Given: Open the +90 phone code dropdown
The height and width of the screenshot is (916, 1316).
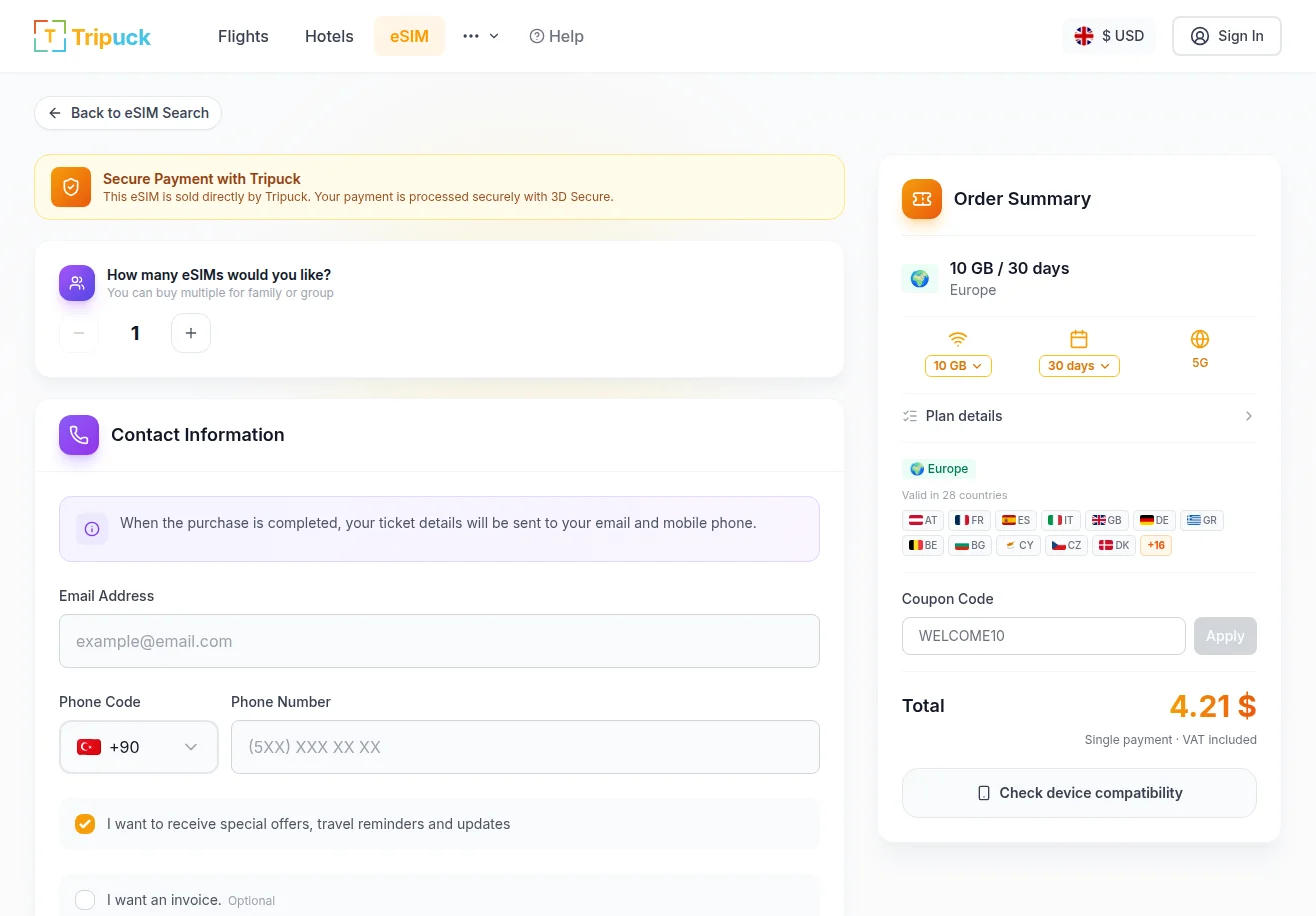Looking at the screenshot, I should (x=139, y=747).
